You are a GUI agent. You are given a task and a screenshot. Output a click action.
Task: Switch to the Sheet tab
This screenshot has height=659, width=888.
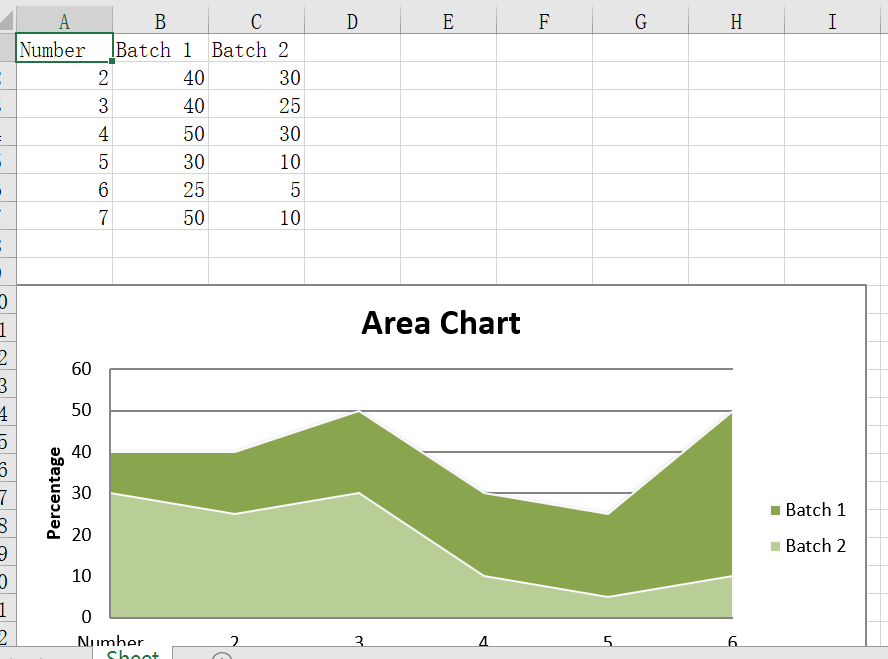pyautogui.click(x=133, y=653)
